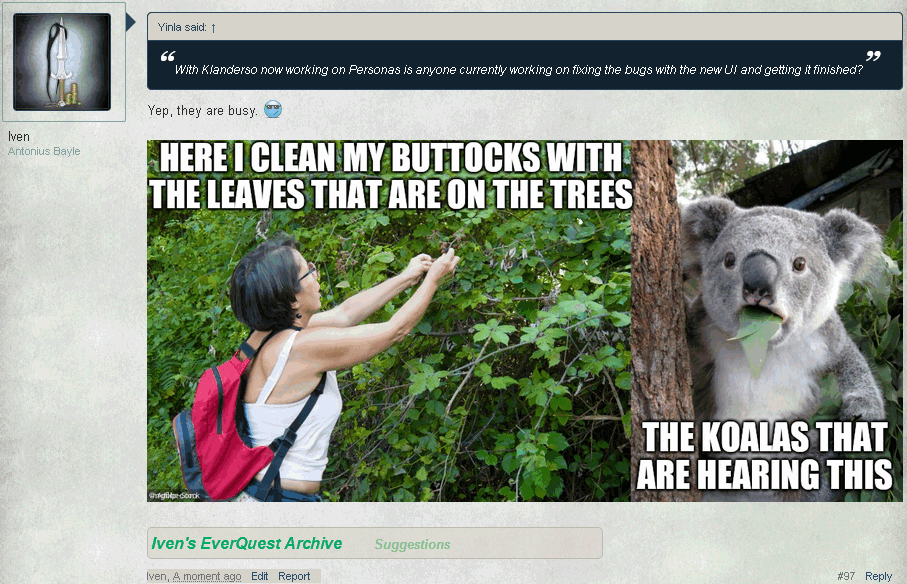This screenshot has height=584, width=907.
Task: Follow the "Yinla said:" quote link
Action: [x=182, y=27]
